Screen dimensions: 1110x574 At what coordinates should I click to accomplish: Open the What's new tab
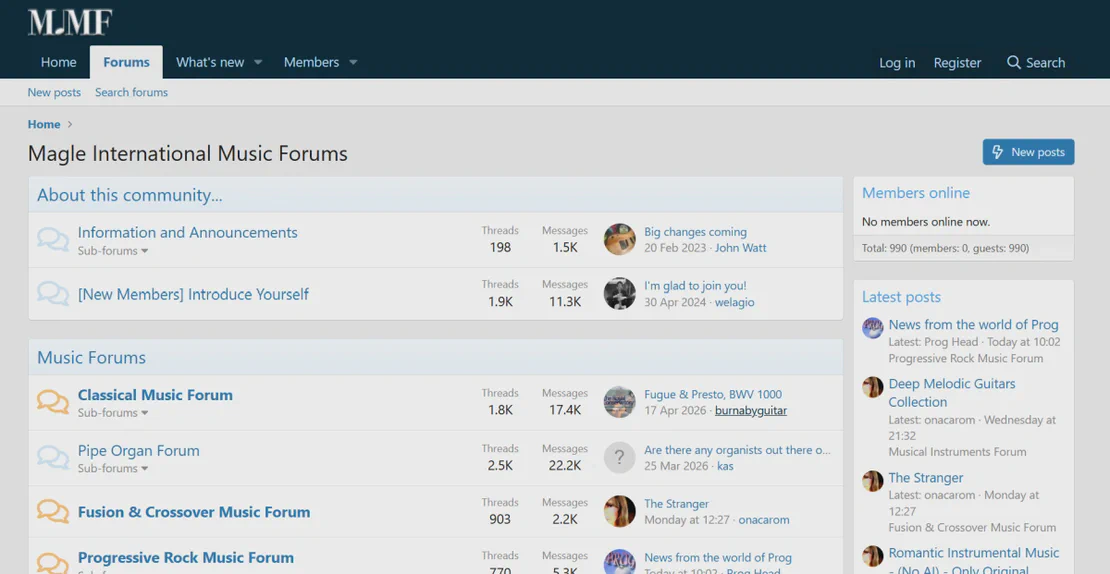[x=210, y=62]
